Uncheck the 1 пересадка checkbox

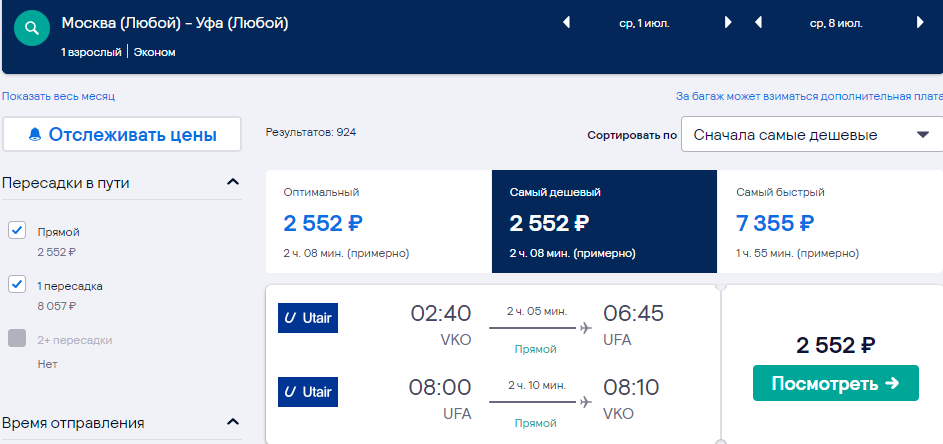17,284
